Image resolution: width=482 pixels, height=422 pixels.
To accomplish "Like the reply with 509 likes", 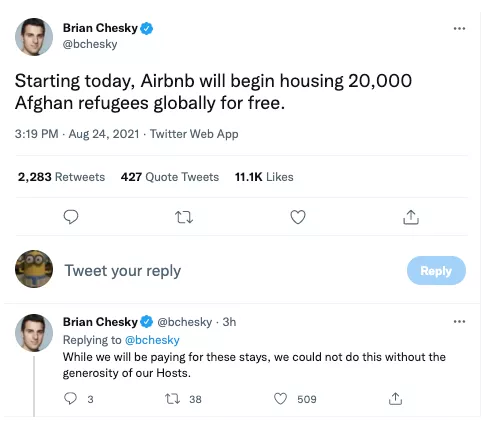I will click(280, 399).
